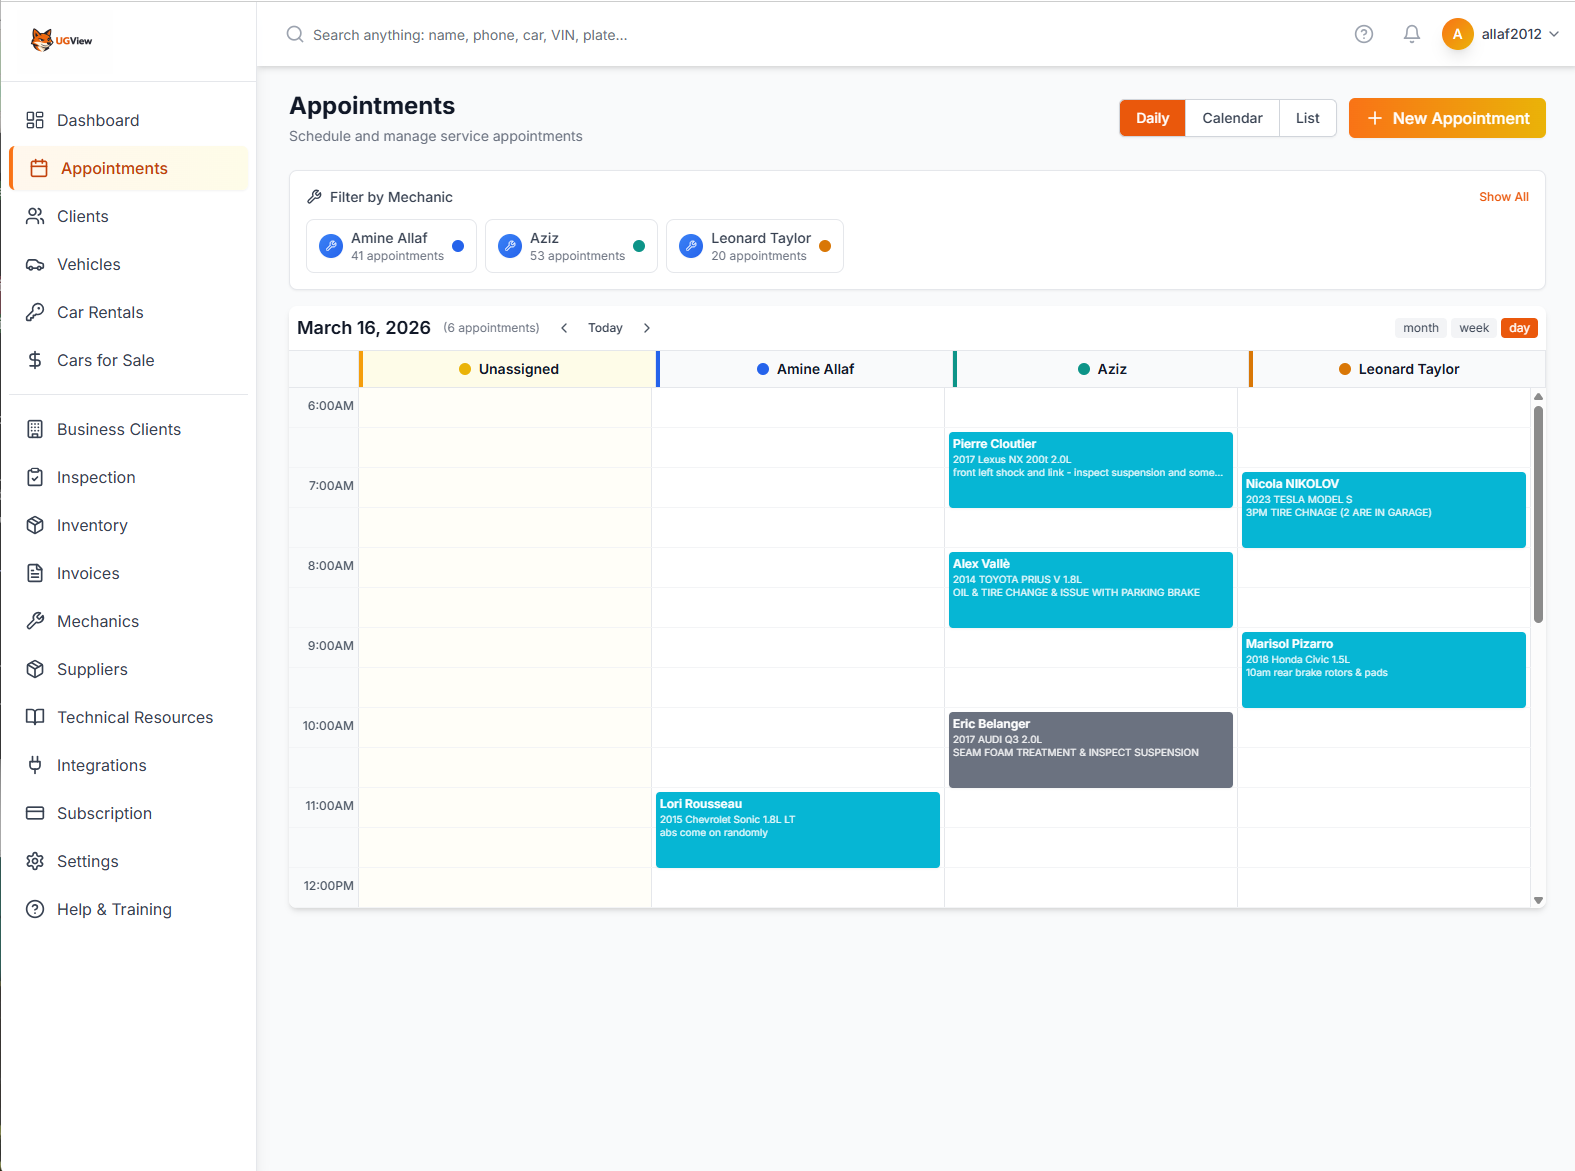Open Business Clients via its building icon
This screenshot has width=1575, height=1171.
[35, 429]
